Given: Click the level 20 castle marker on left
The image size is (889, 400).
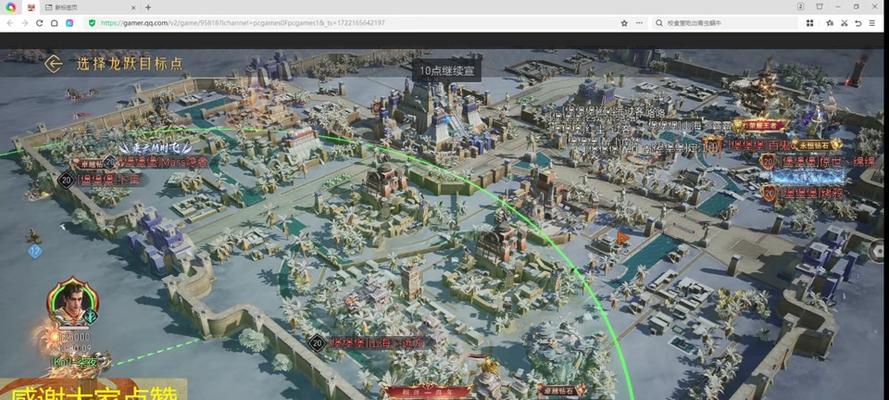Looking at the screenshot, I should [x=66, y=180].
